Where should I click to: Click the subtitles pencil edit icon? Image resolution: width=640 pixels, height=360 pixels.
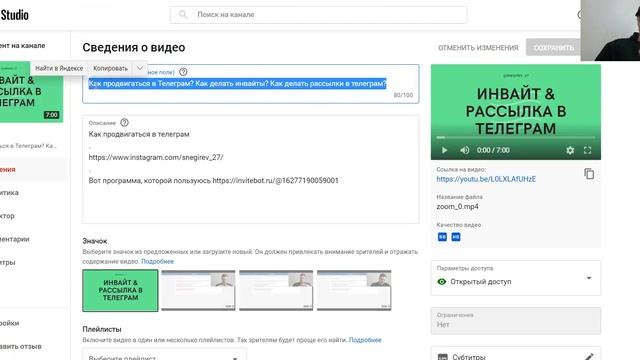588,357
